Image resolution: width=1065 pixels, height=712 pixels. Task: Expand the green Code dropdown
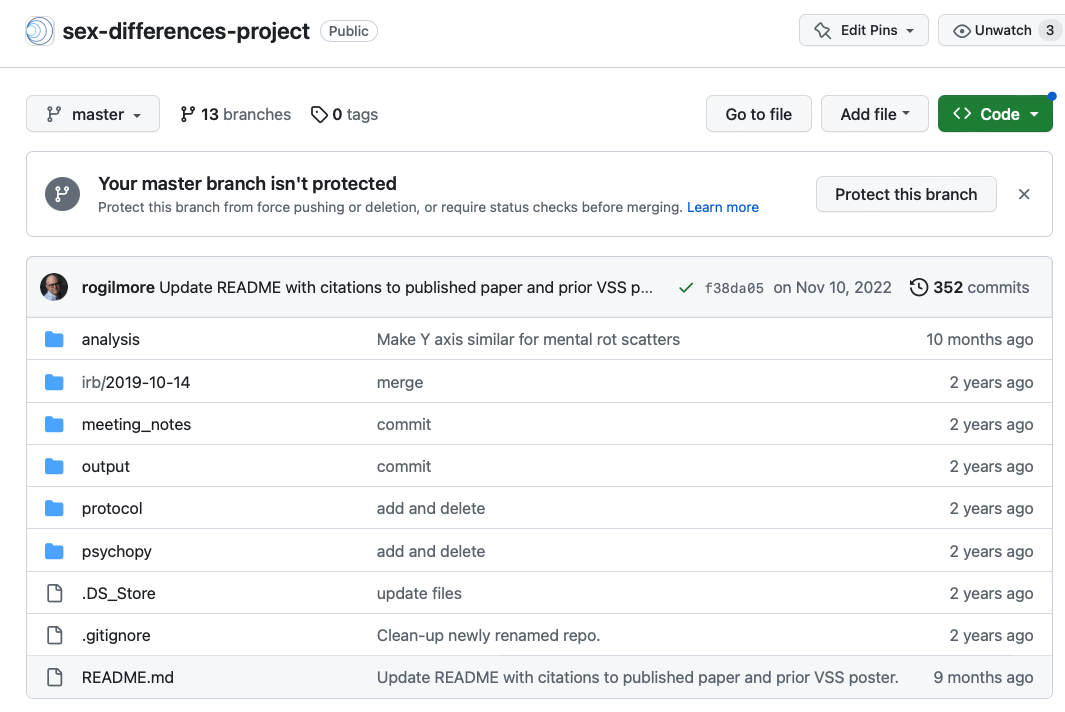point(995,115)
